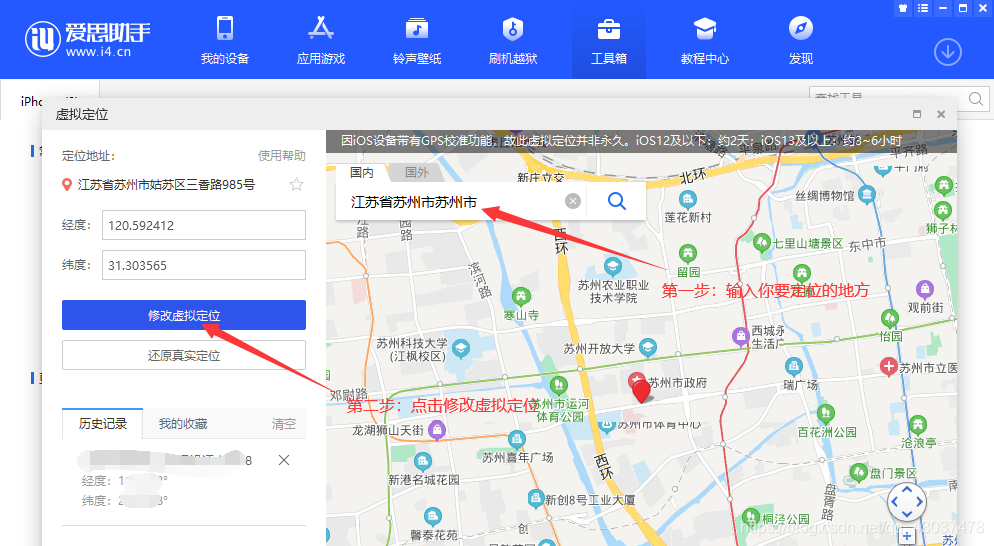994x546 pixels.
Task: Click the 苏州科技大学 map marker
Action: coord(461,348)
